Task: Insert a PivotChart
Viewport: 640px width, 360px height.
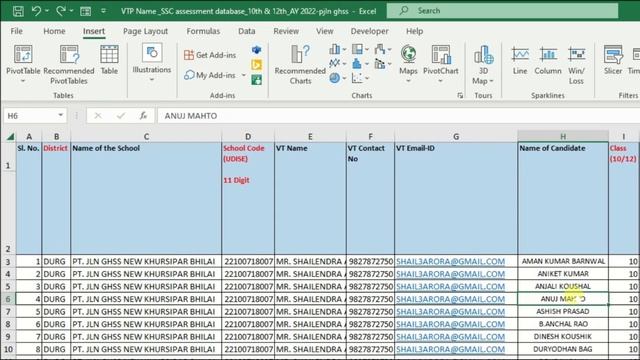Action: coord(441,64)
